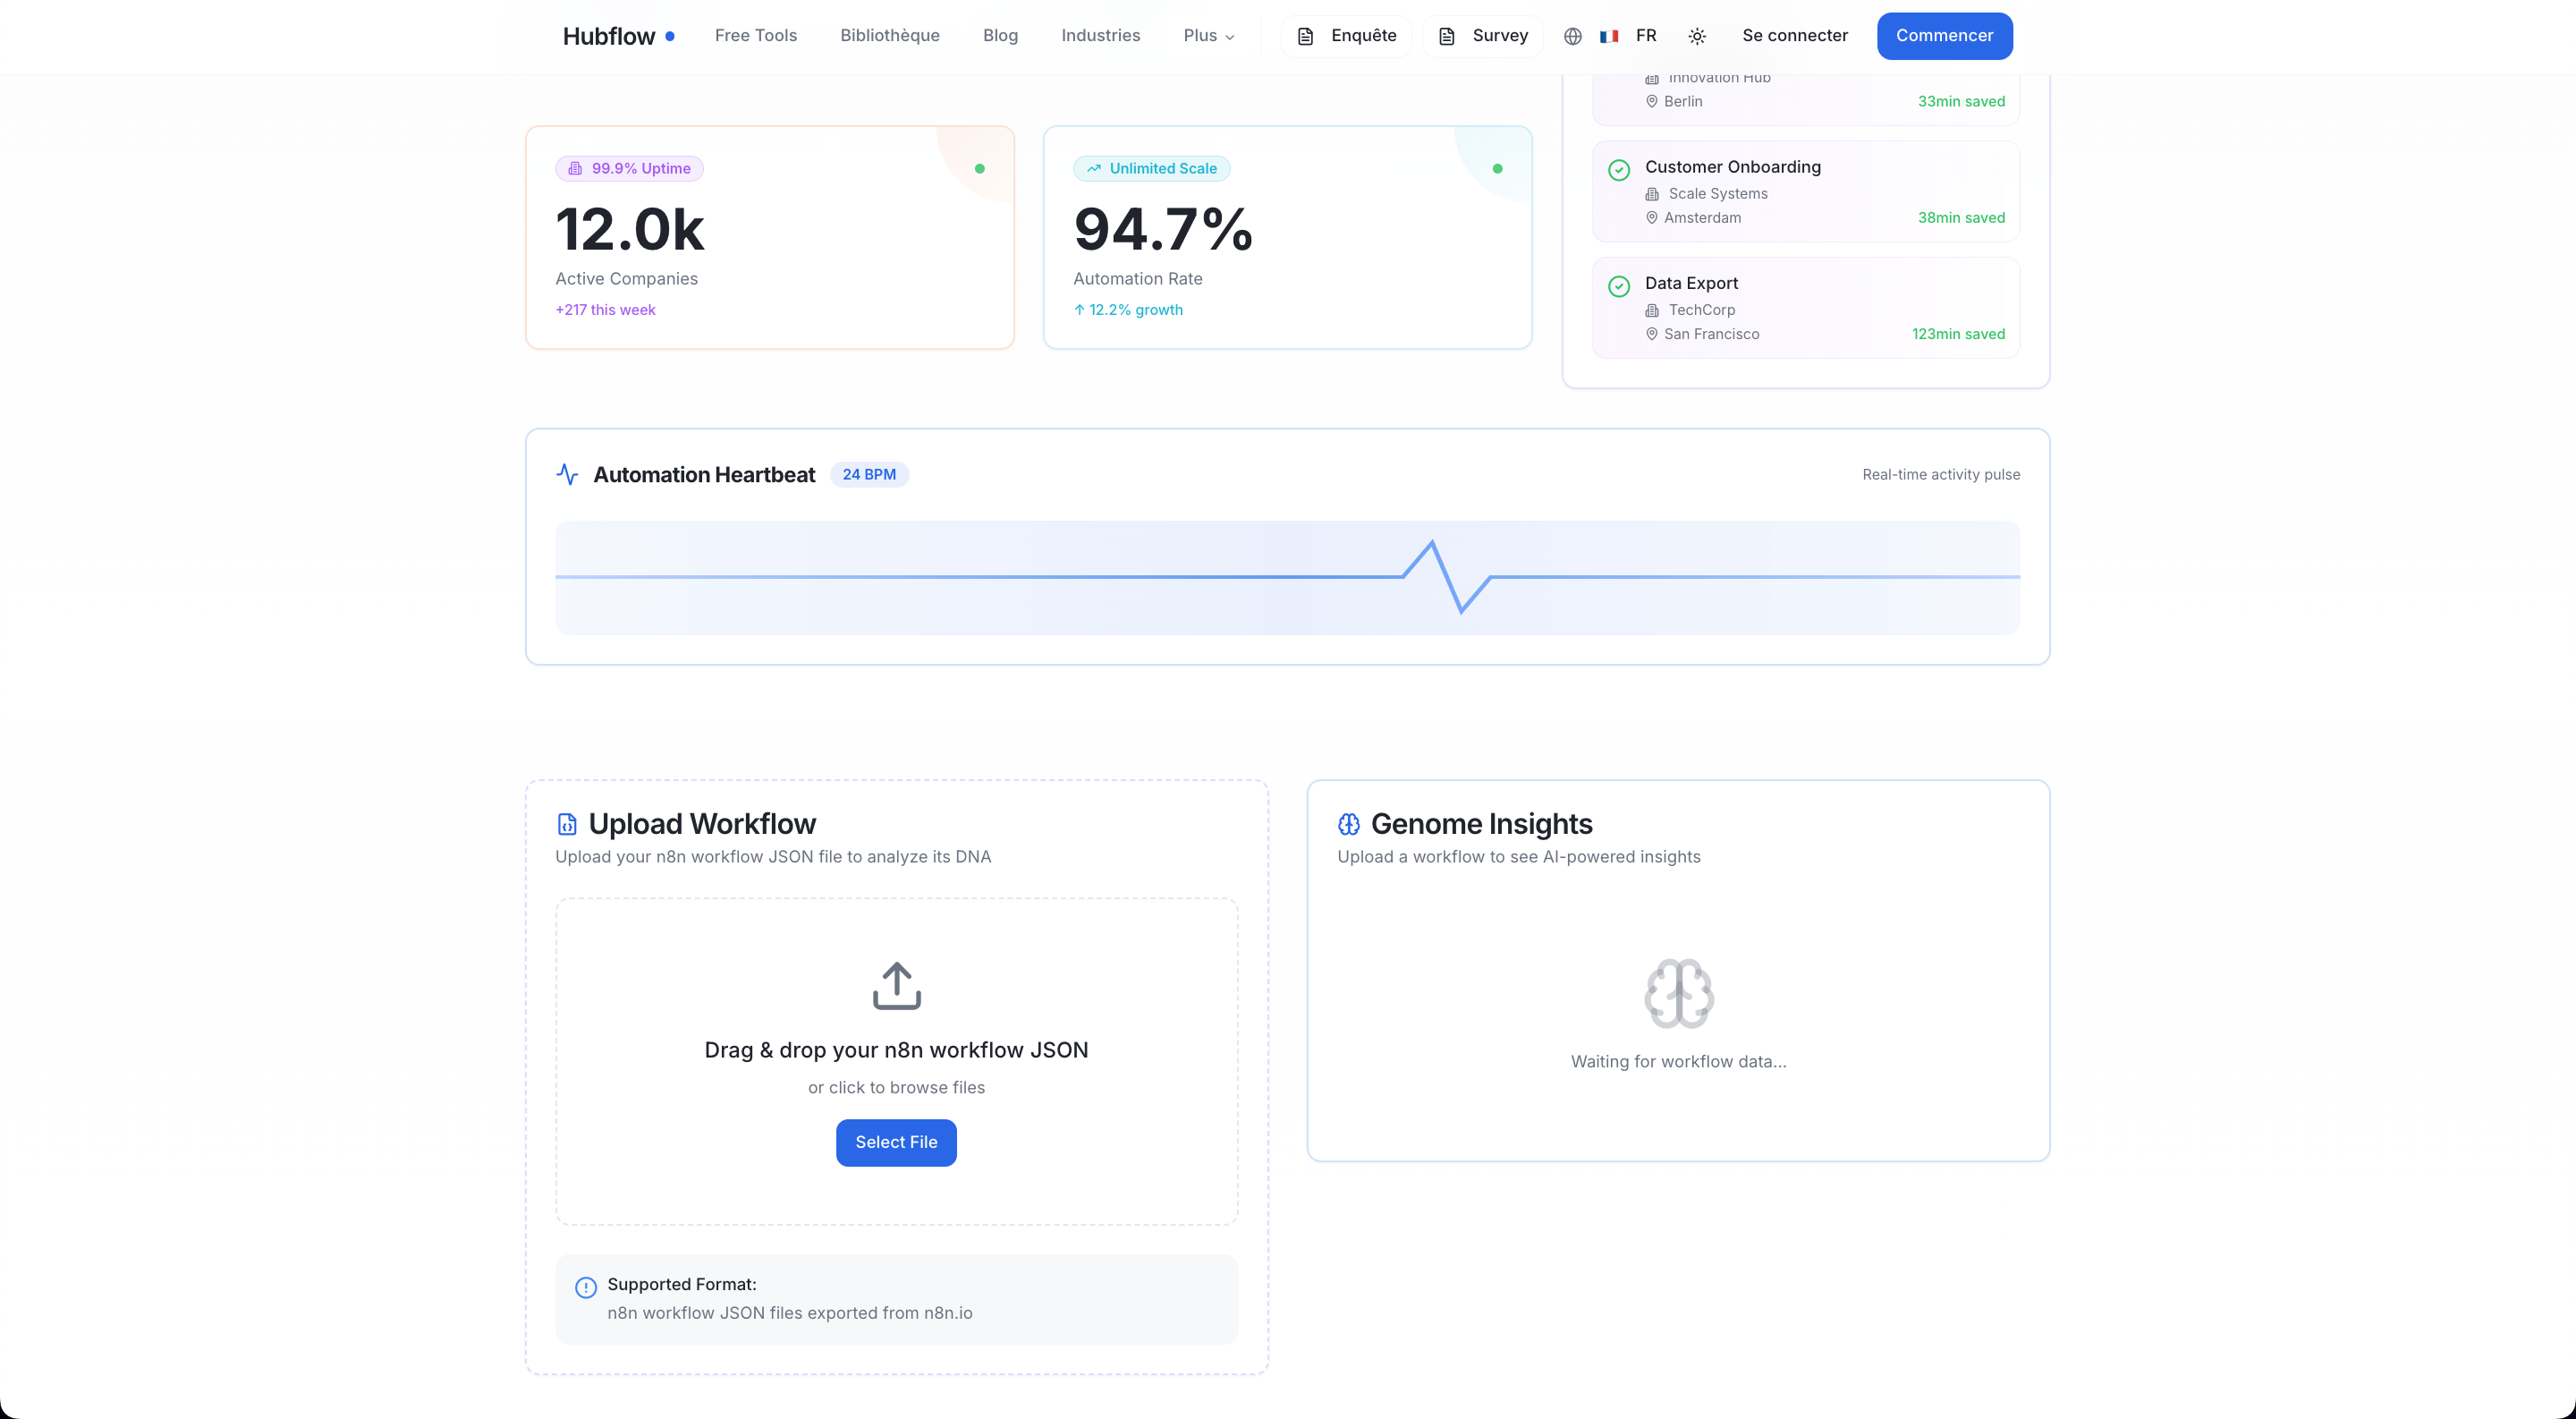Click the brain icon in Genome Insights

1678,993
